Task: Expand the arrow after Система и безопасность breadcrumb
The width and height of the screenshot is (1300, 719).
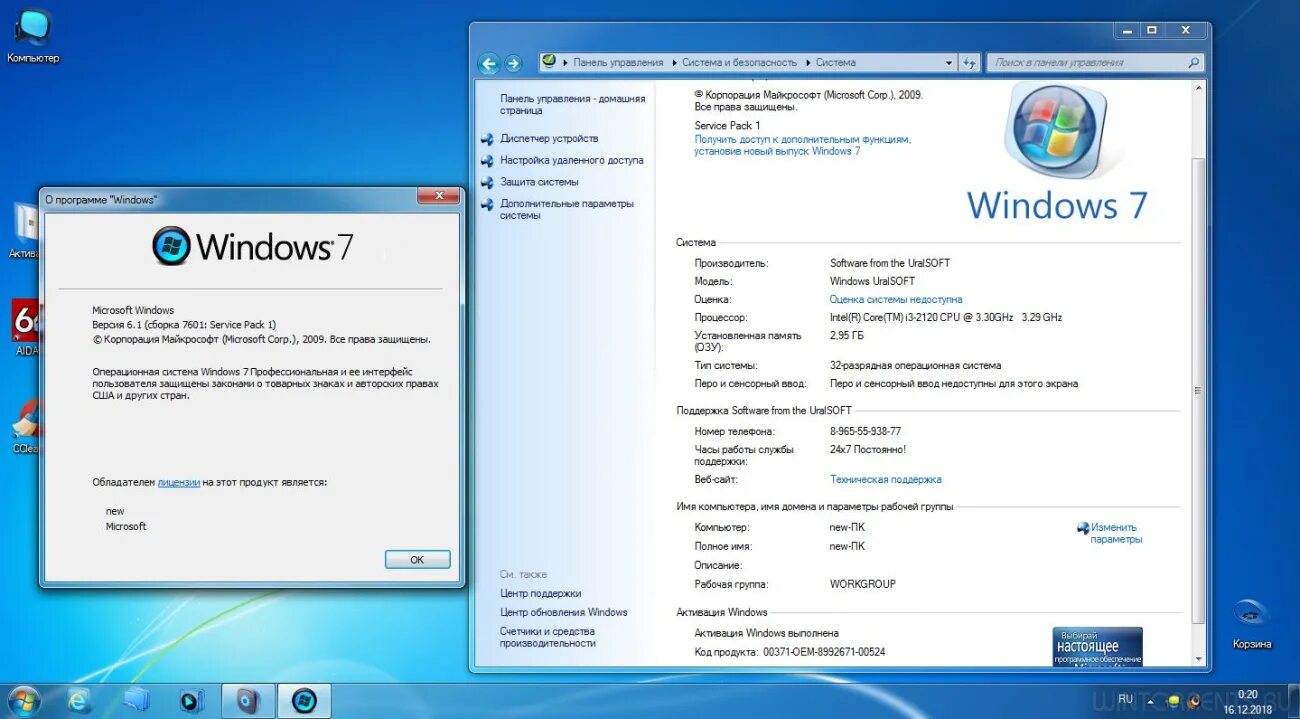Action: point(807,62)
